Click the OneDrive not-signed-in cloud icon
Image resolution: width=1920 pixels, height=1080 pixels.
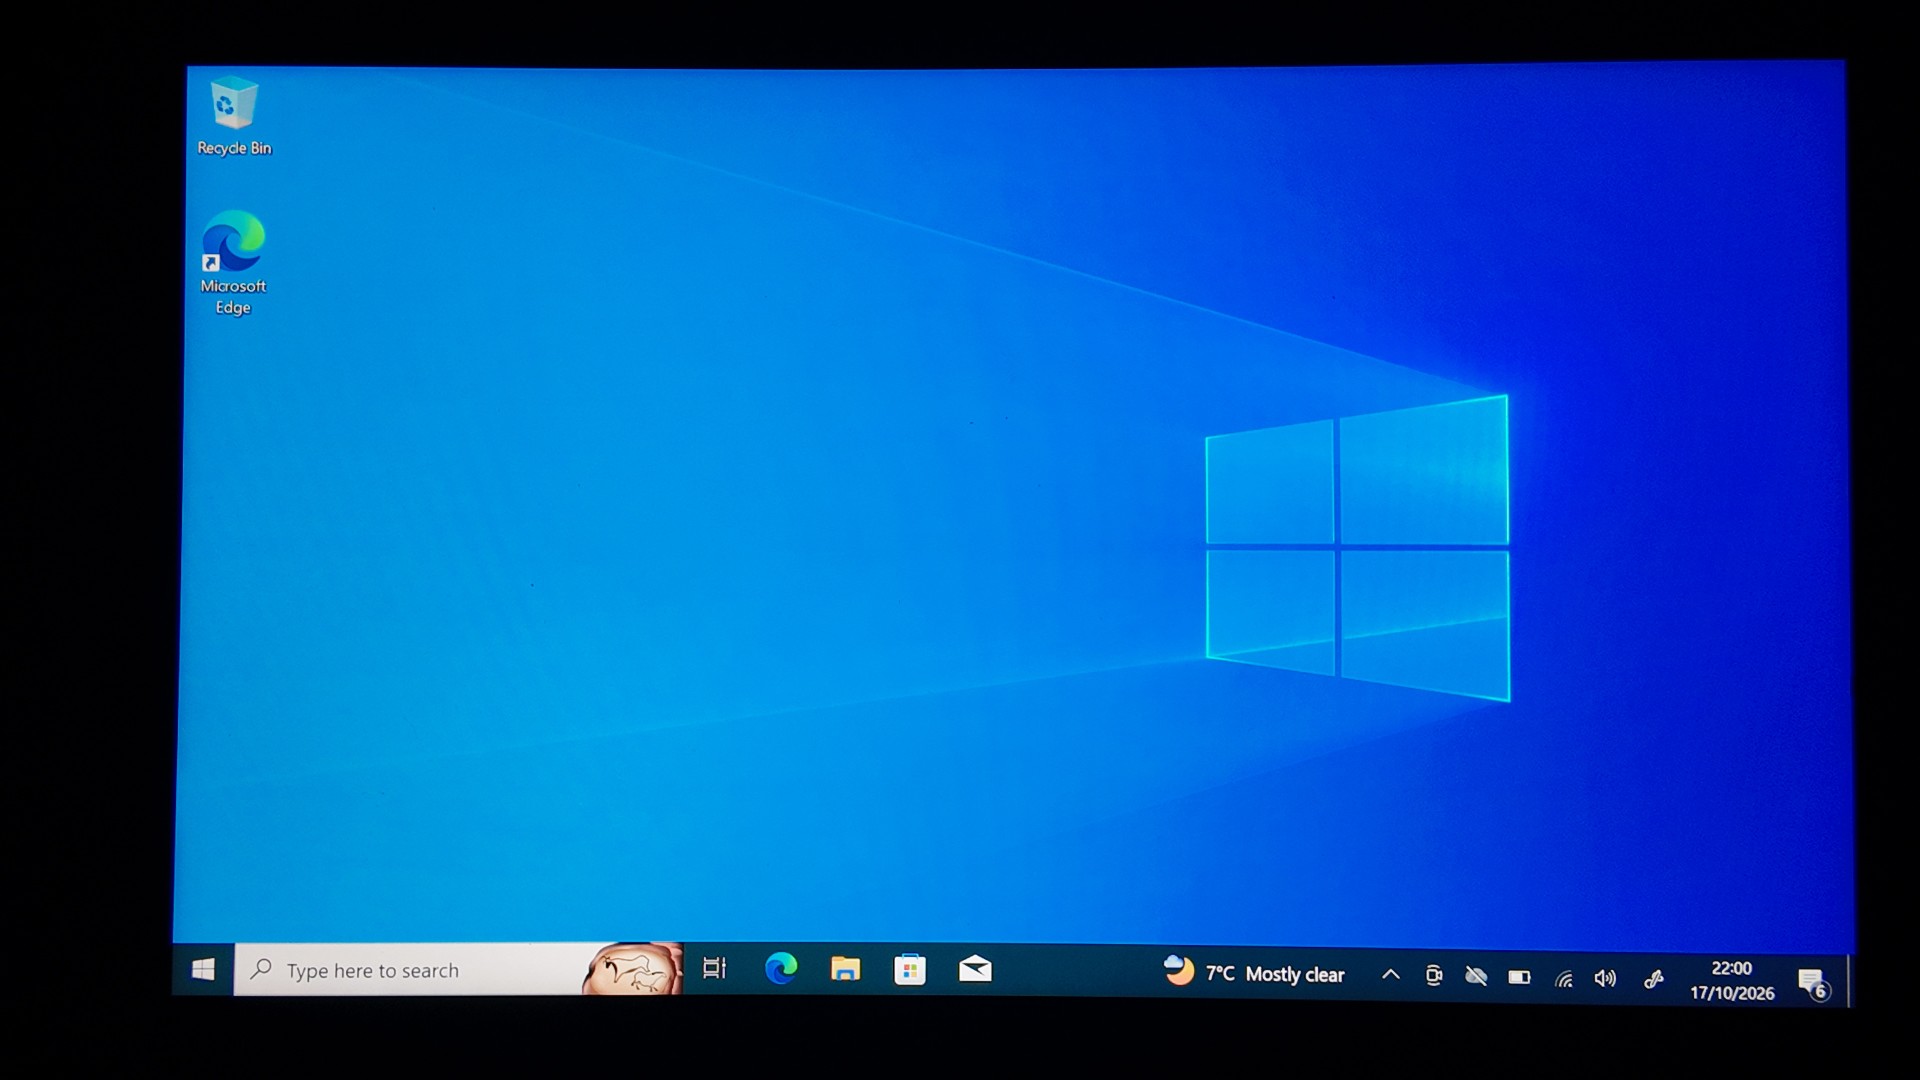1476,977
